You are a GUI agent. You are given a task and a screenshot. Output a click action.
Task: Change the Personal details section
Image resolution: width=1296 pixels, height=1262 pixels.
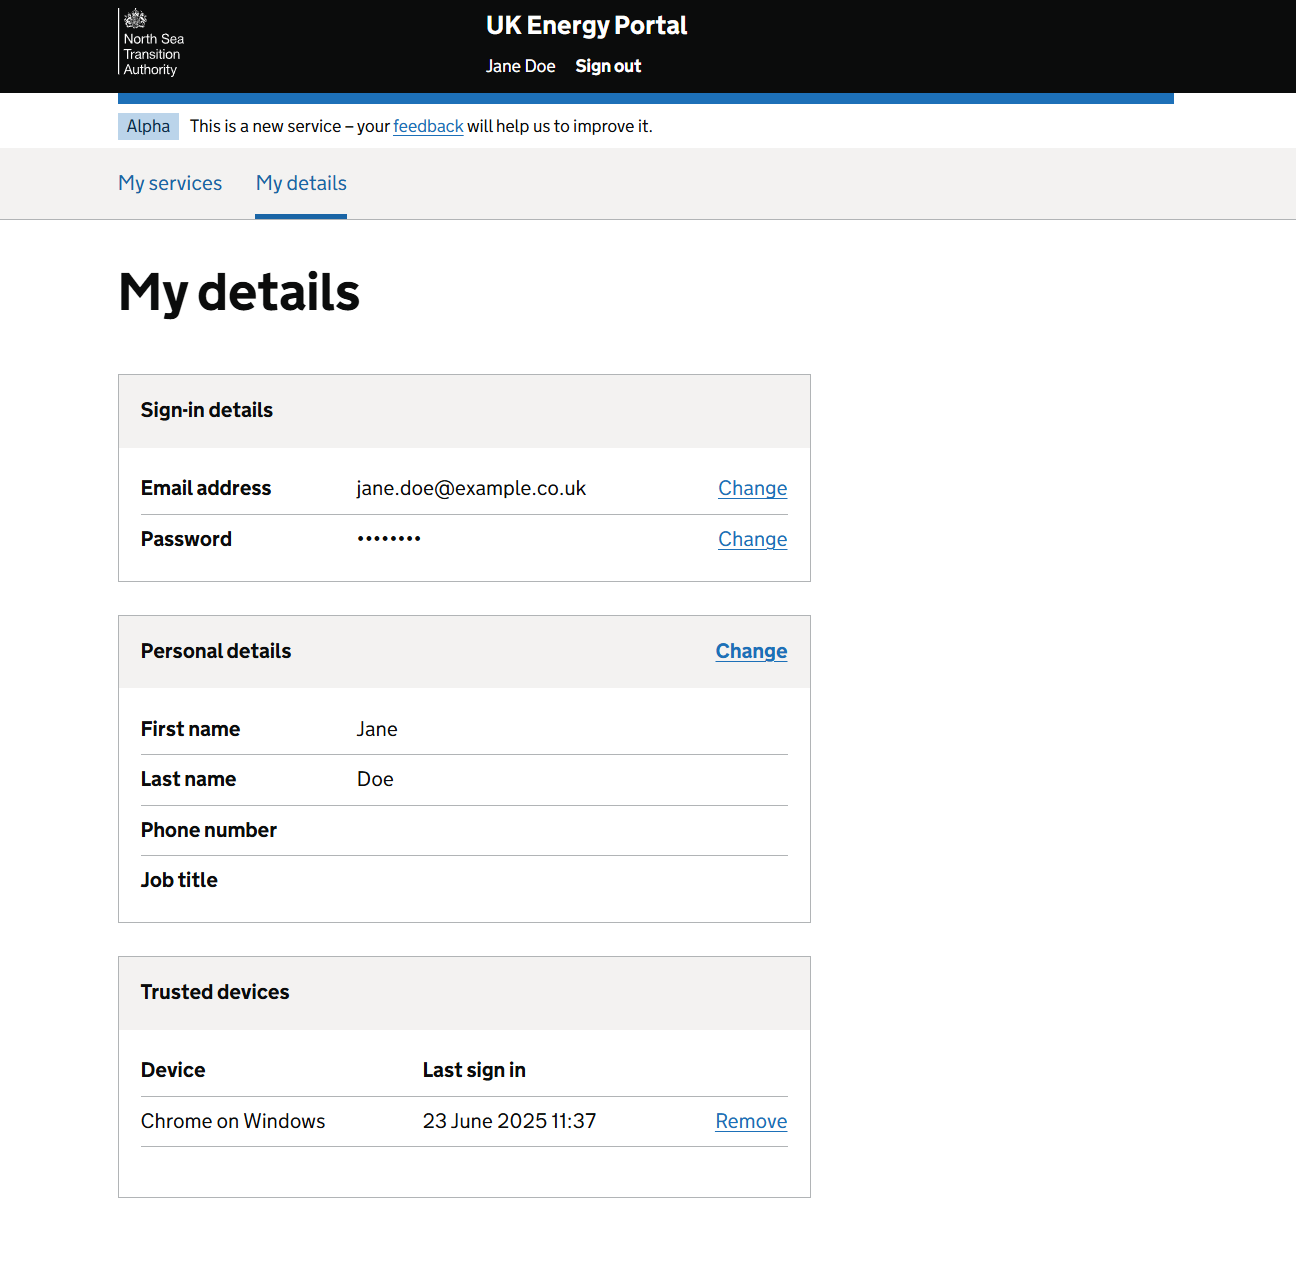click(751, 651)
